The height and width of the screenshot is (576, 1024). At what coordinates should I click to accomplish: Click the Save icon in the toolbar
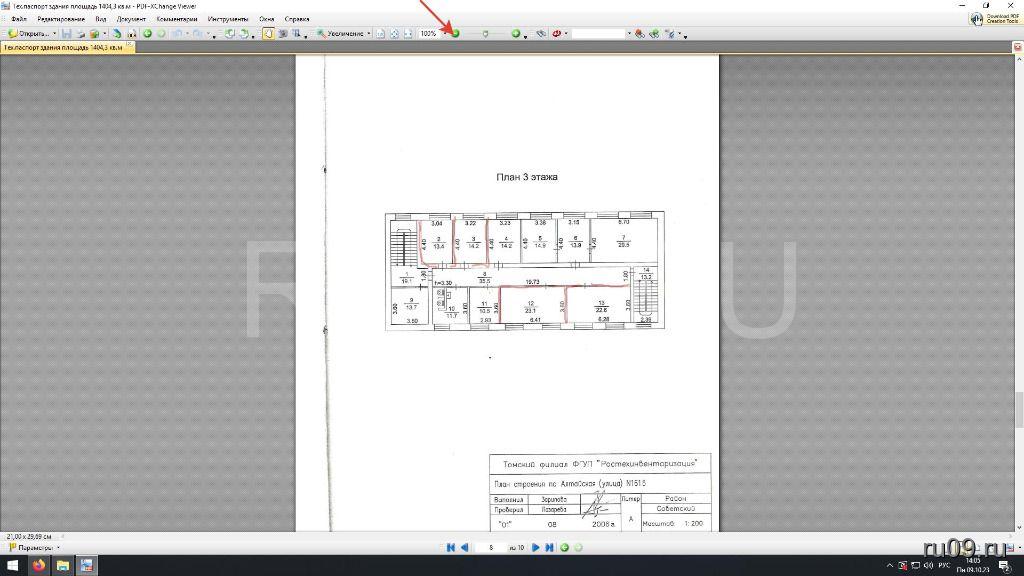(67, 33)
